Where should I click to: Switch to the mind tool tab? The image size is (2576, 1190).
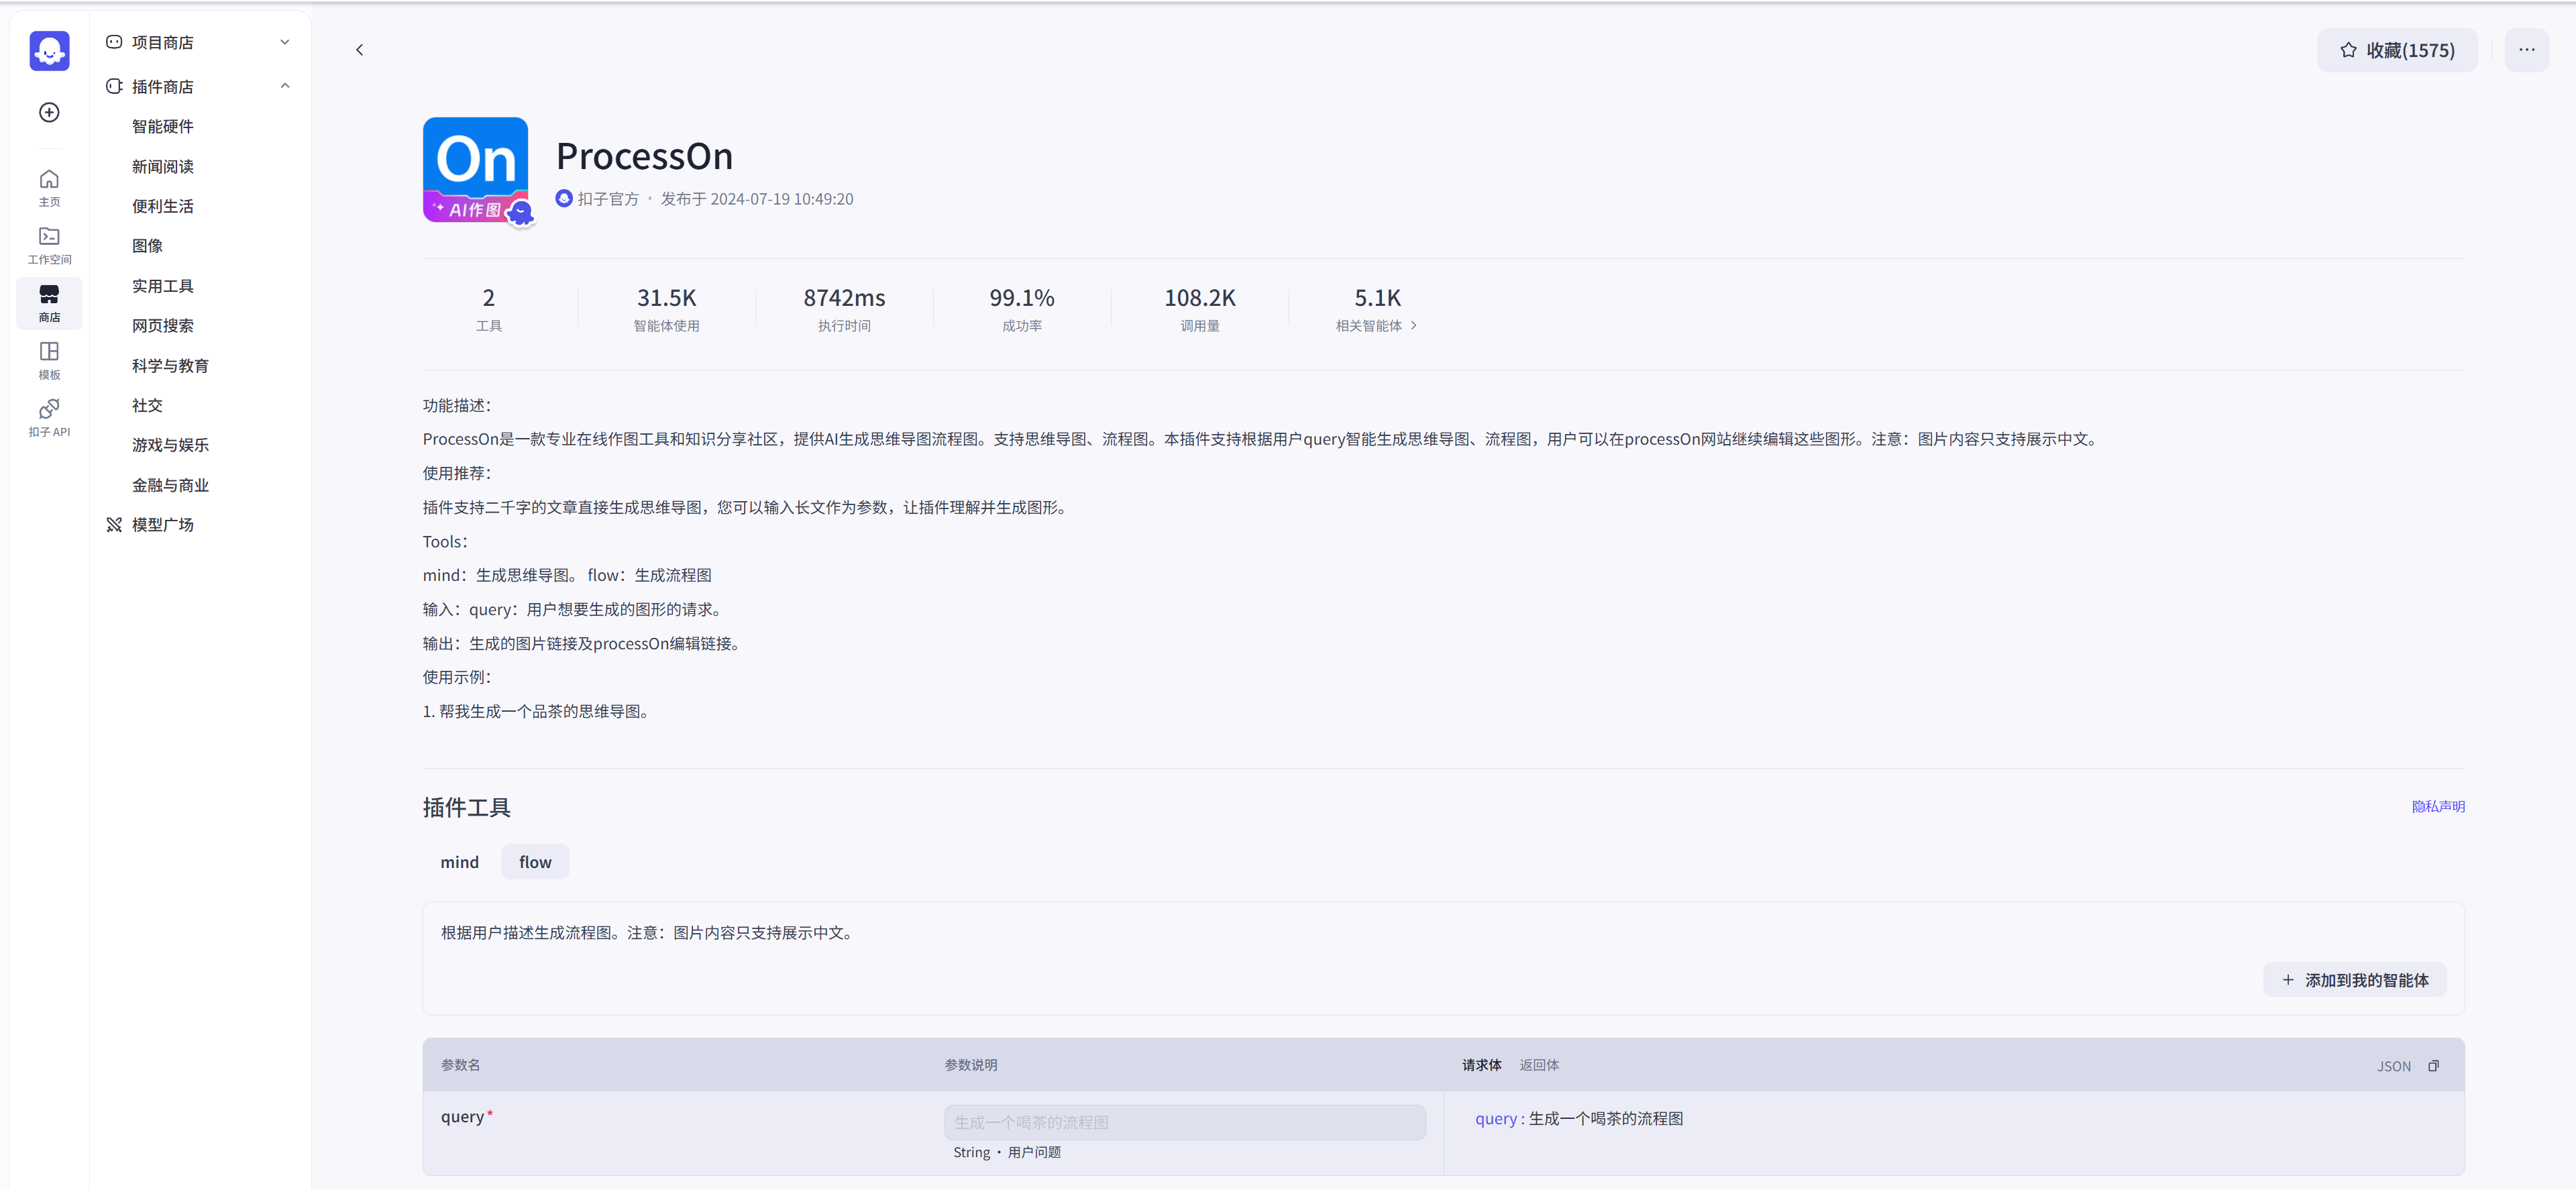pyautogui.click(x=459, y=862)
